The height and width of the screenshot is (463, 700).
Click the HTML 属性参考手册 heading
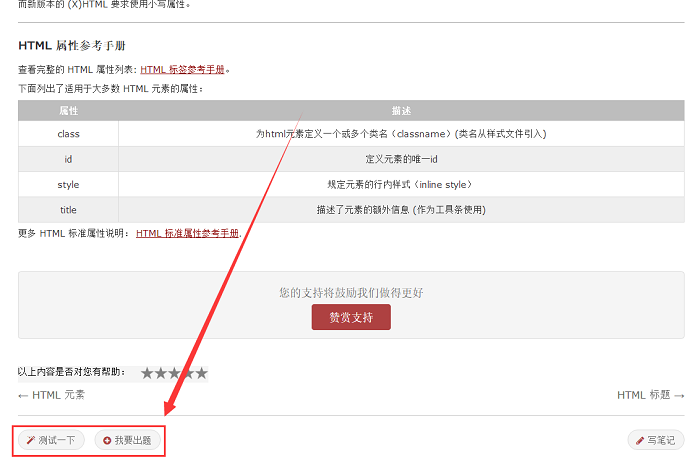click(85, 46)
